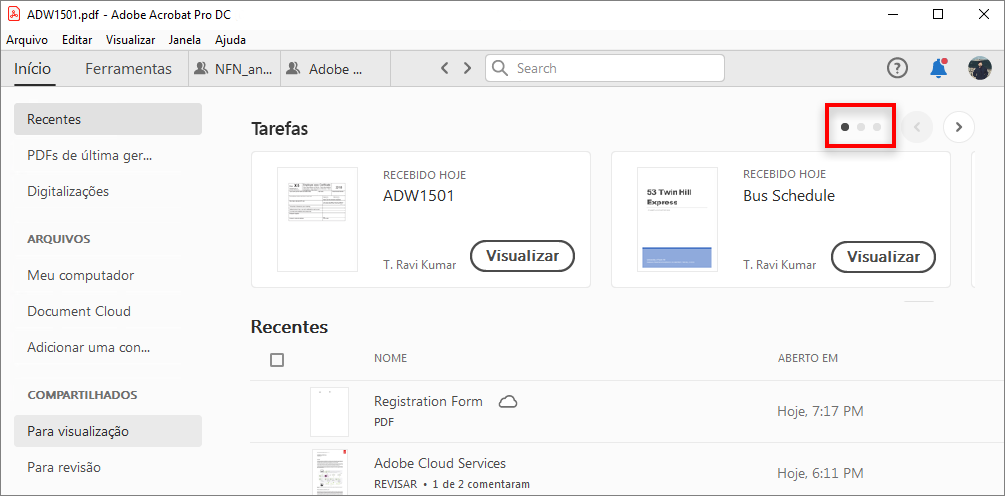Click the ADW1501 card title
Image resolution: width=1005 pixels, height=496 pixels.
coord(419,196)
